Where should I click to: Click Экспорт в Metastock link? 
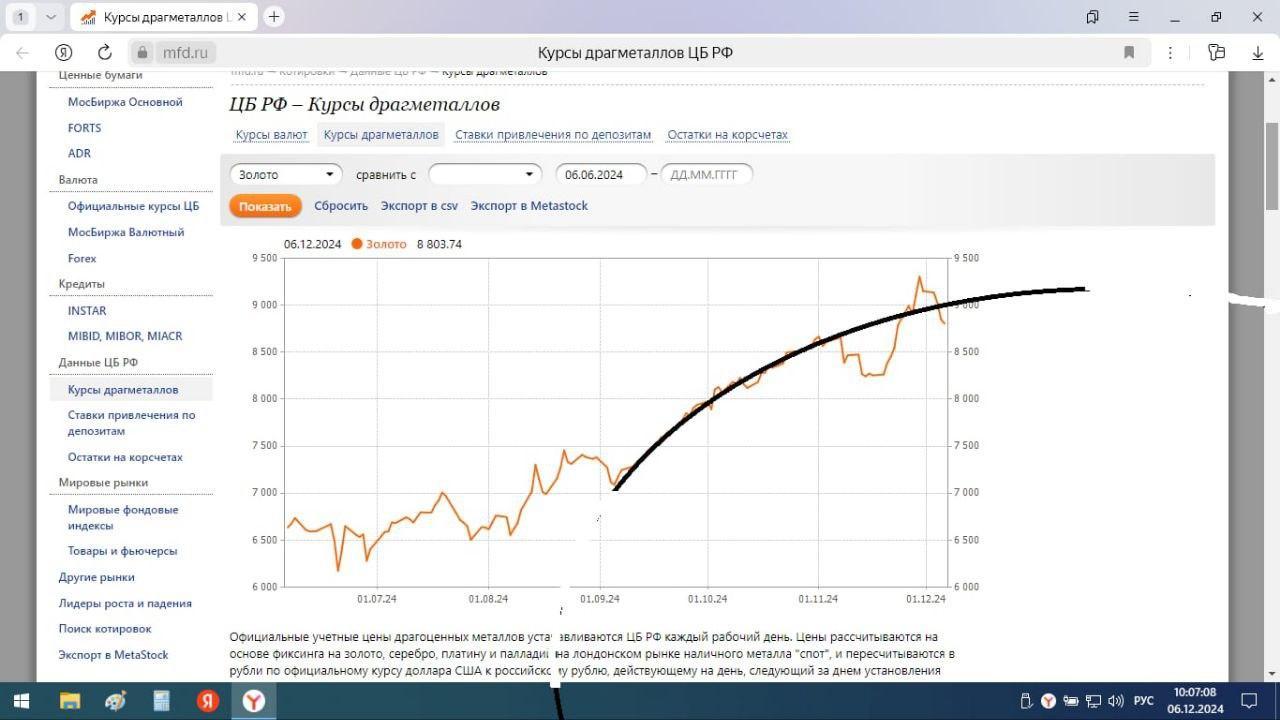pos(529,206)
